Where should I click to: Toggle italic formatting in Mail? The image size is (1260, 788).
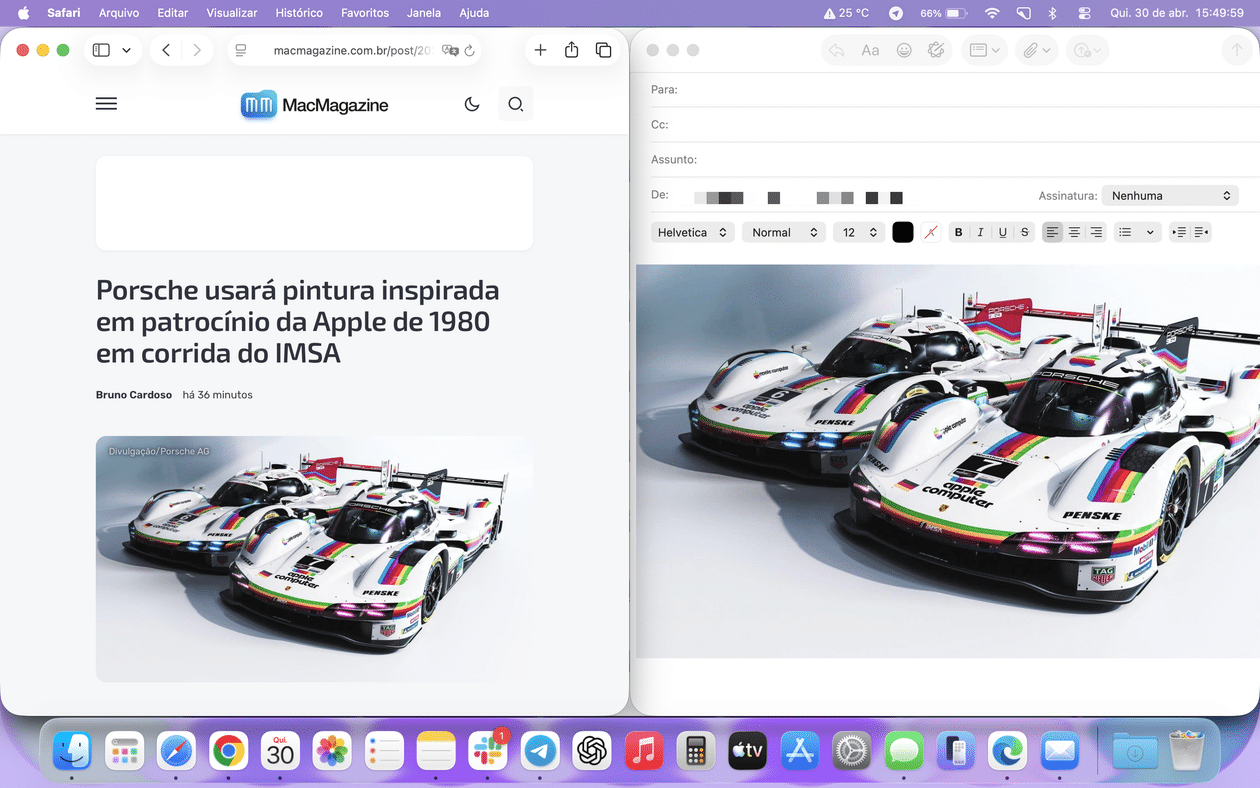tap(980, 232)
